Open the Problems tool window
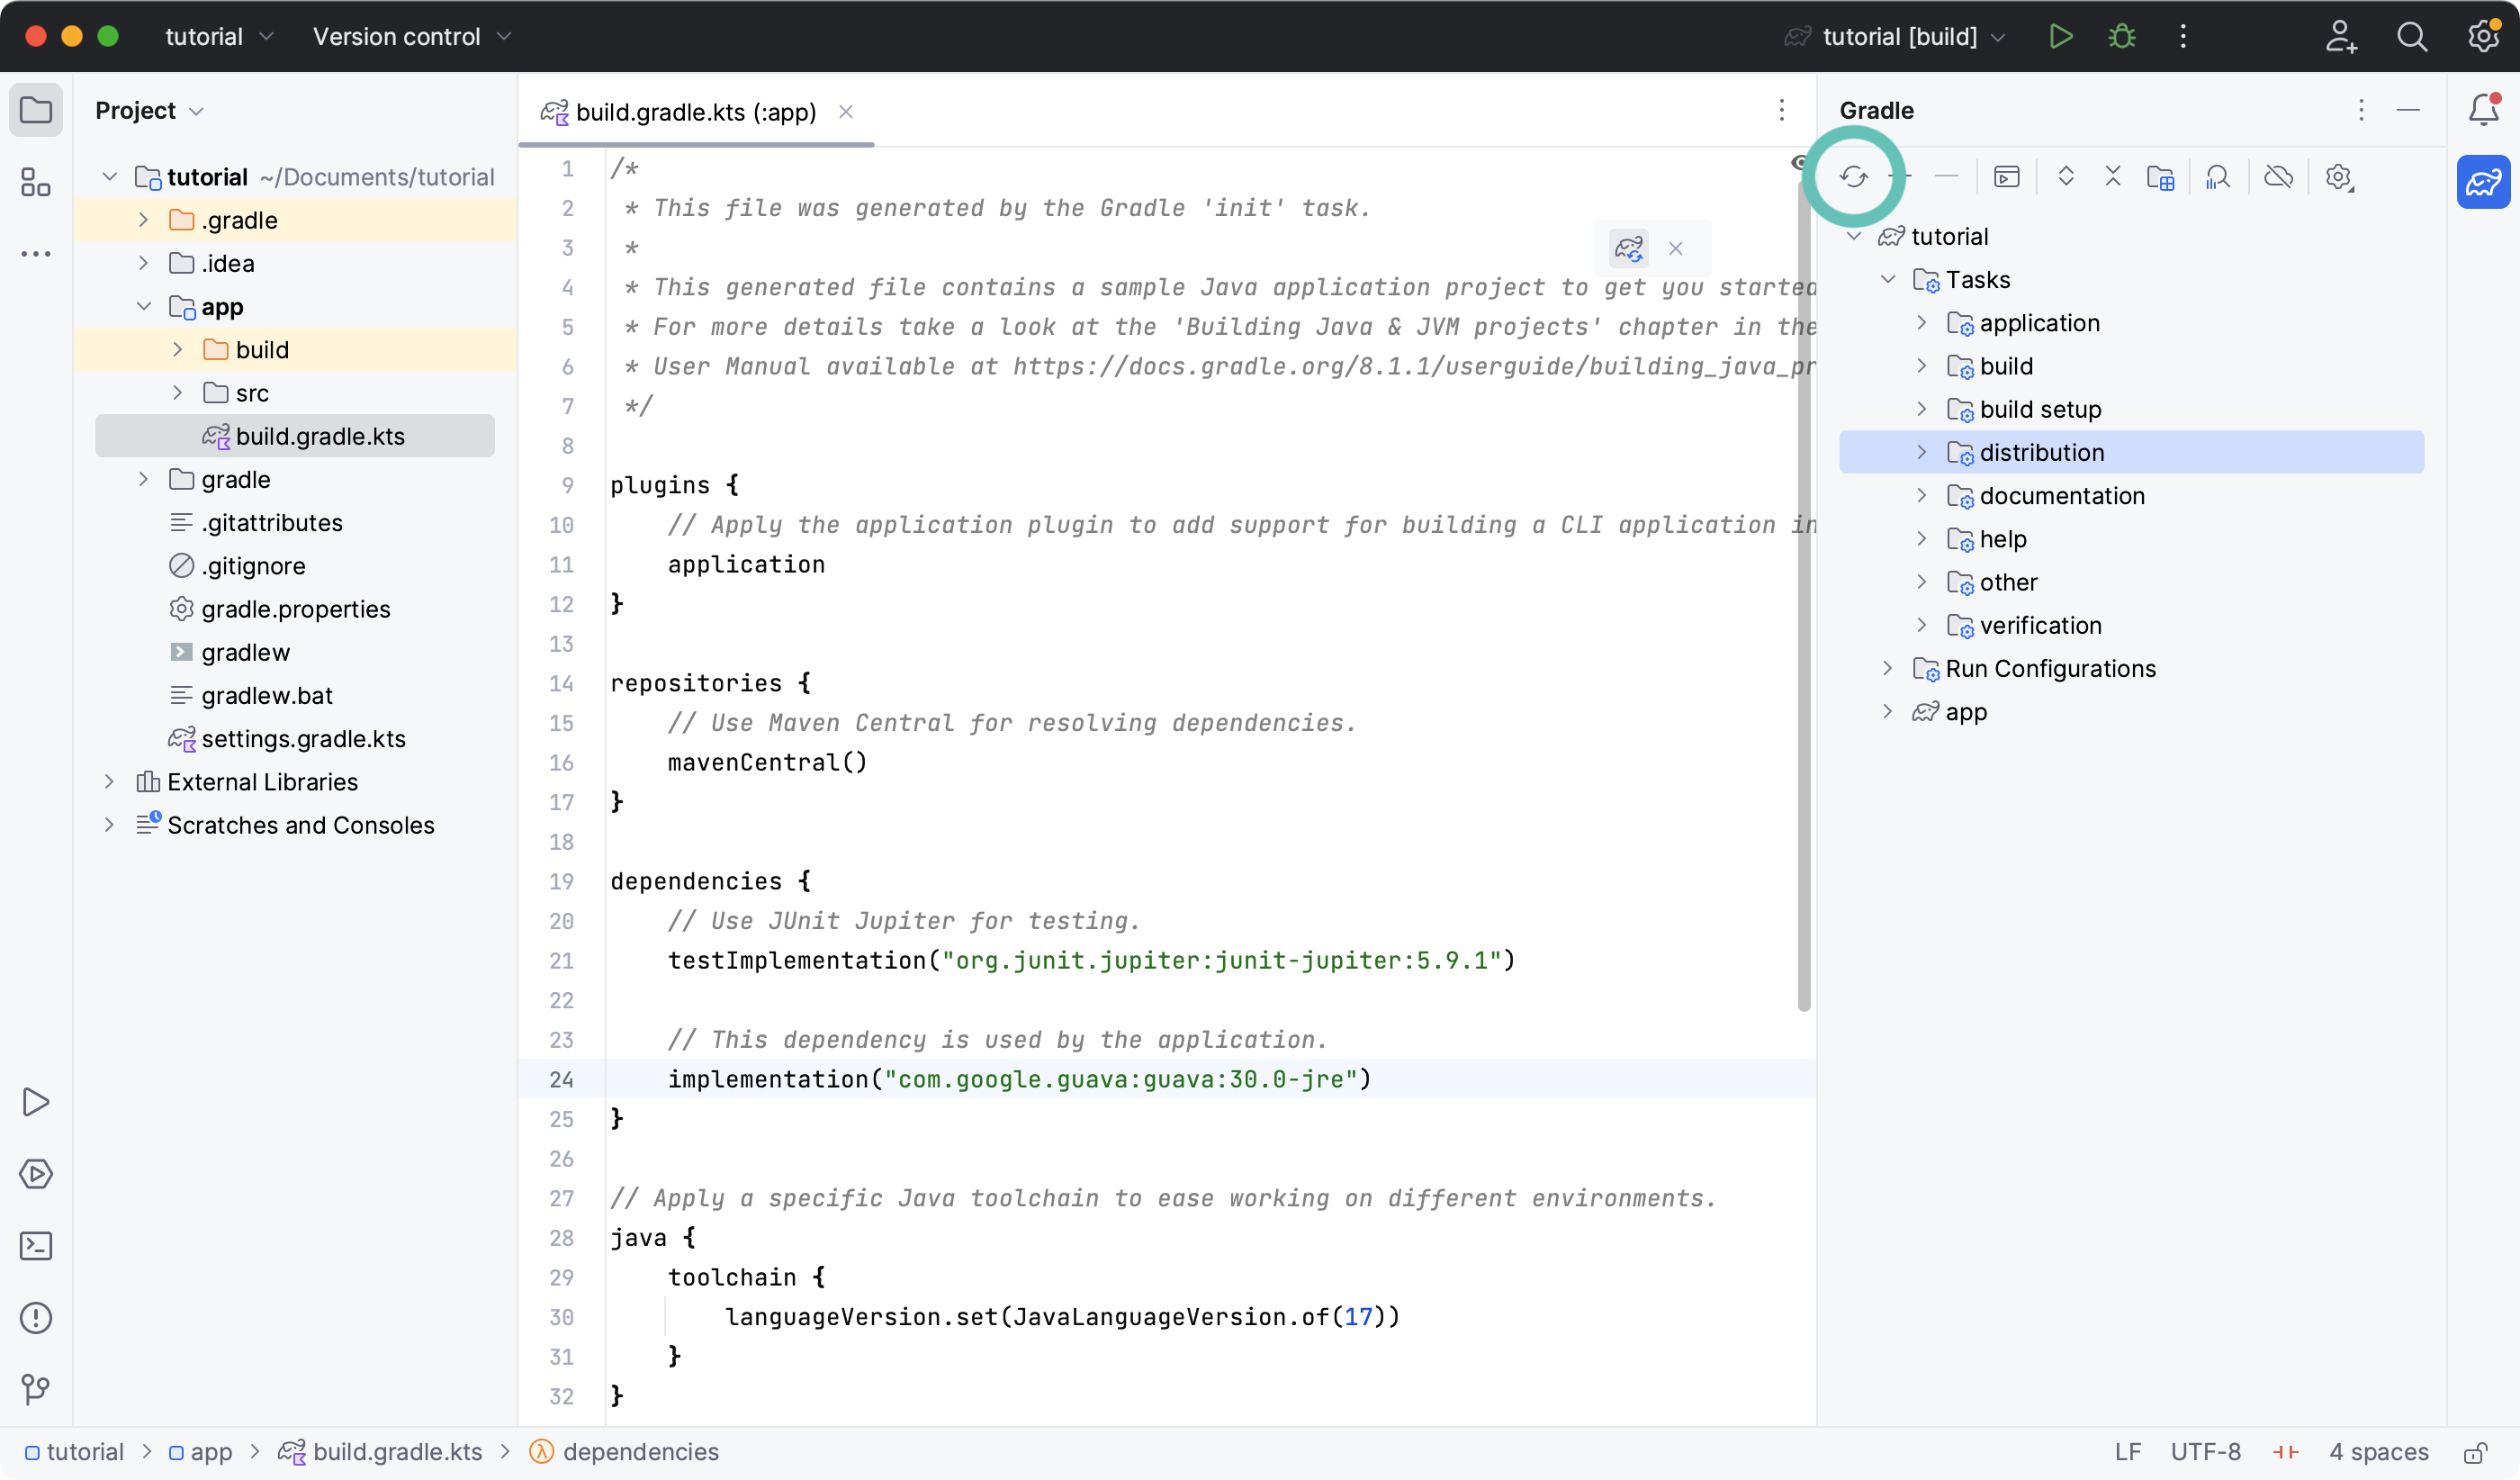Screen dimensions: 2520x1480 (x=36, y=1318)
